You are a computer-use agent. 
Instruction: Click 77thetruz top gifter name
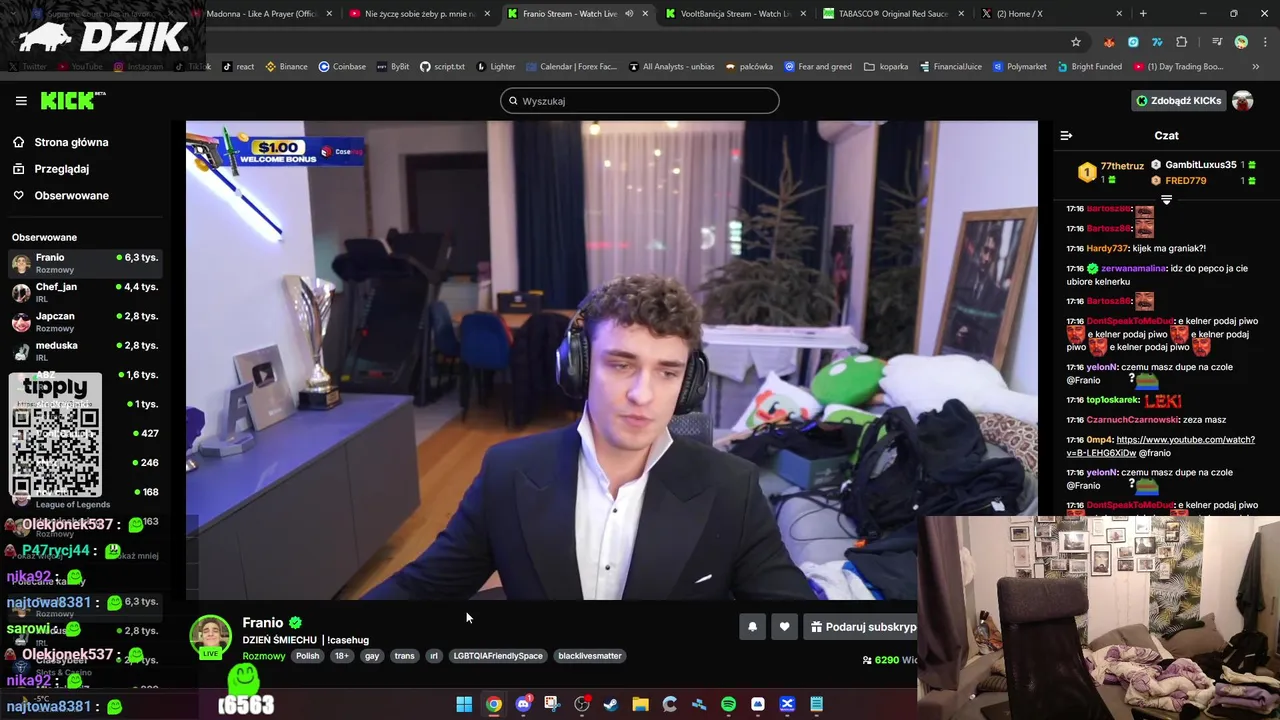click(1122, 166)
